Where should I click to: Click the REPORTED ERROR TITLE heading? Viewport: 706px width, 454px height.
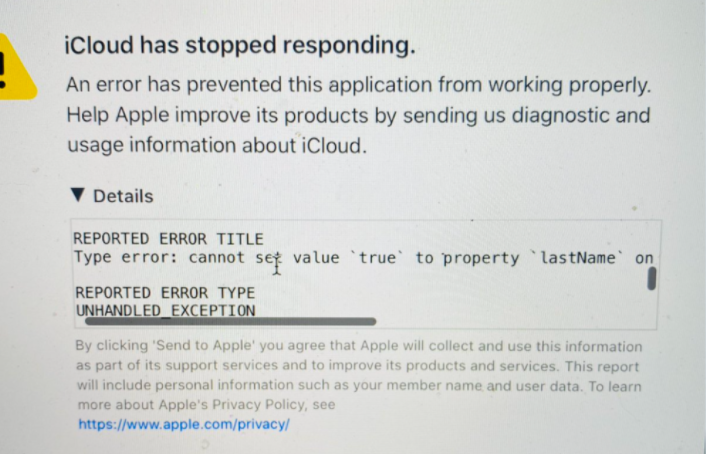click(x=168, y=239)
